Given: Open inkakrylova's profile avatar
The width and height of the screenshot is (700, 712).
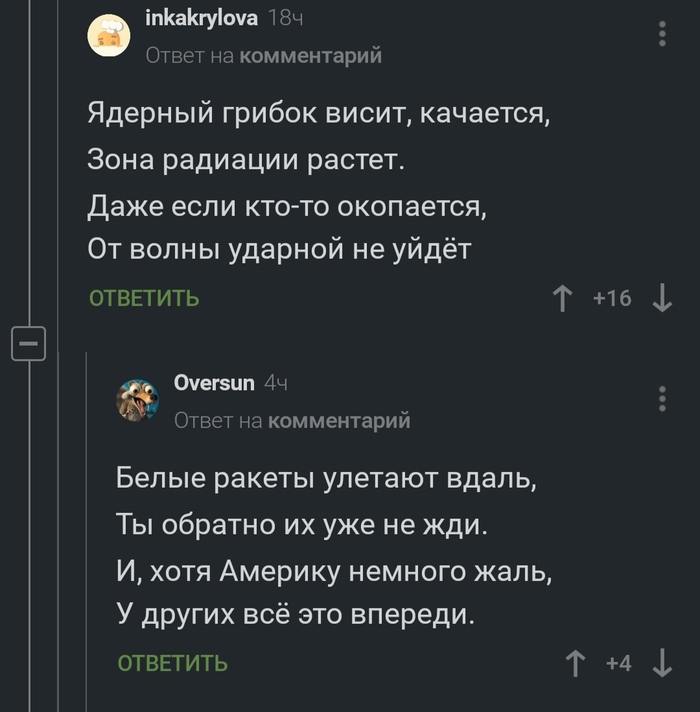Looking at the screenshot, I should [x=110, y=36].
